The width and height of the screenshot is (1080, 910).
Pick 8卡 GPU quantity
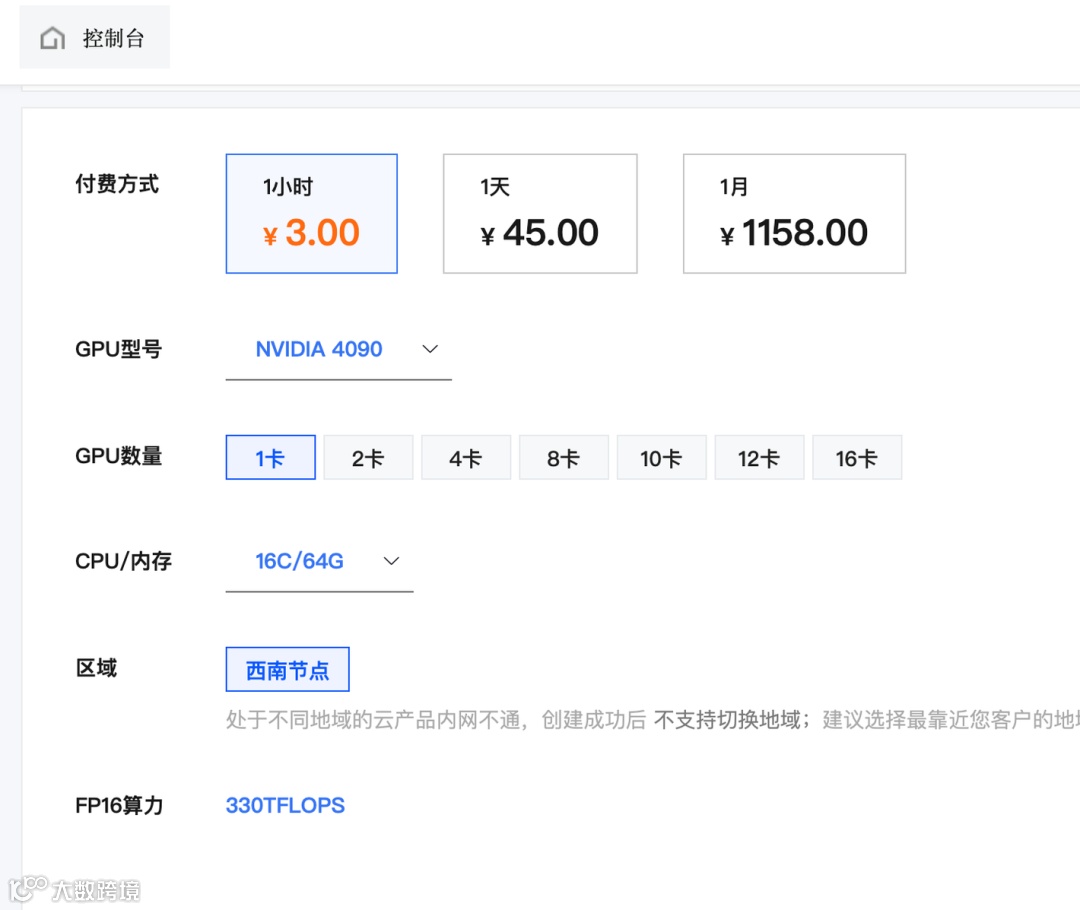pos(563,458)
